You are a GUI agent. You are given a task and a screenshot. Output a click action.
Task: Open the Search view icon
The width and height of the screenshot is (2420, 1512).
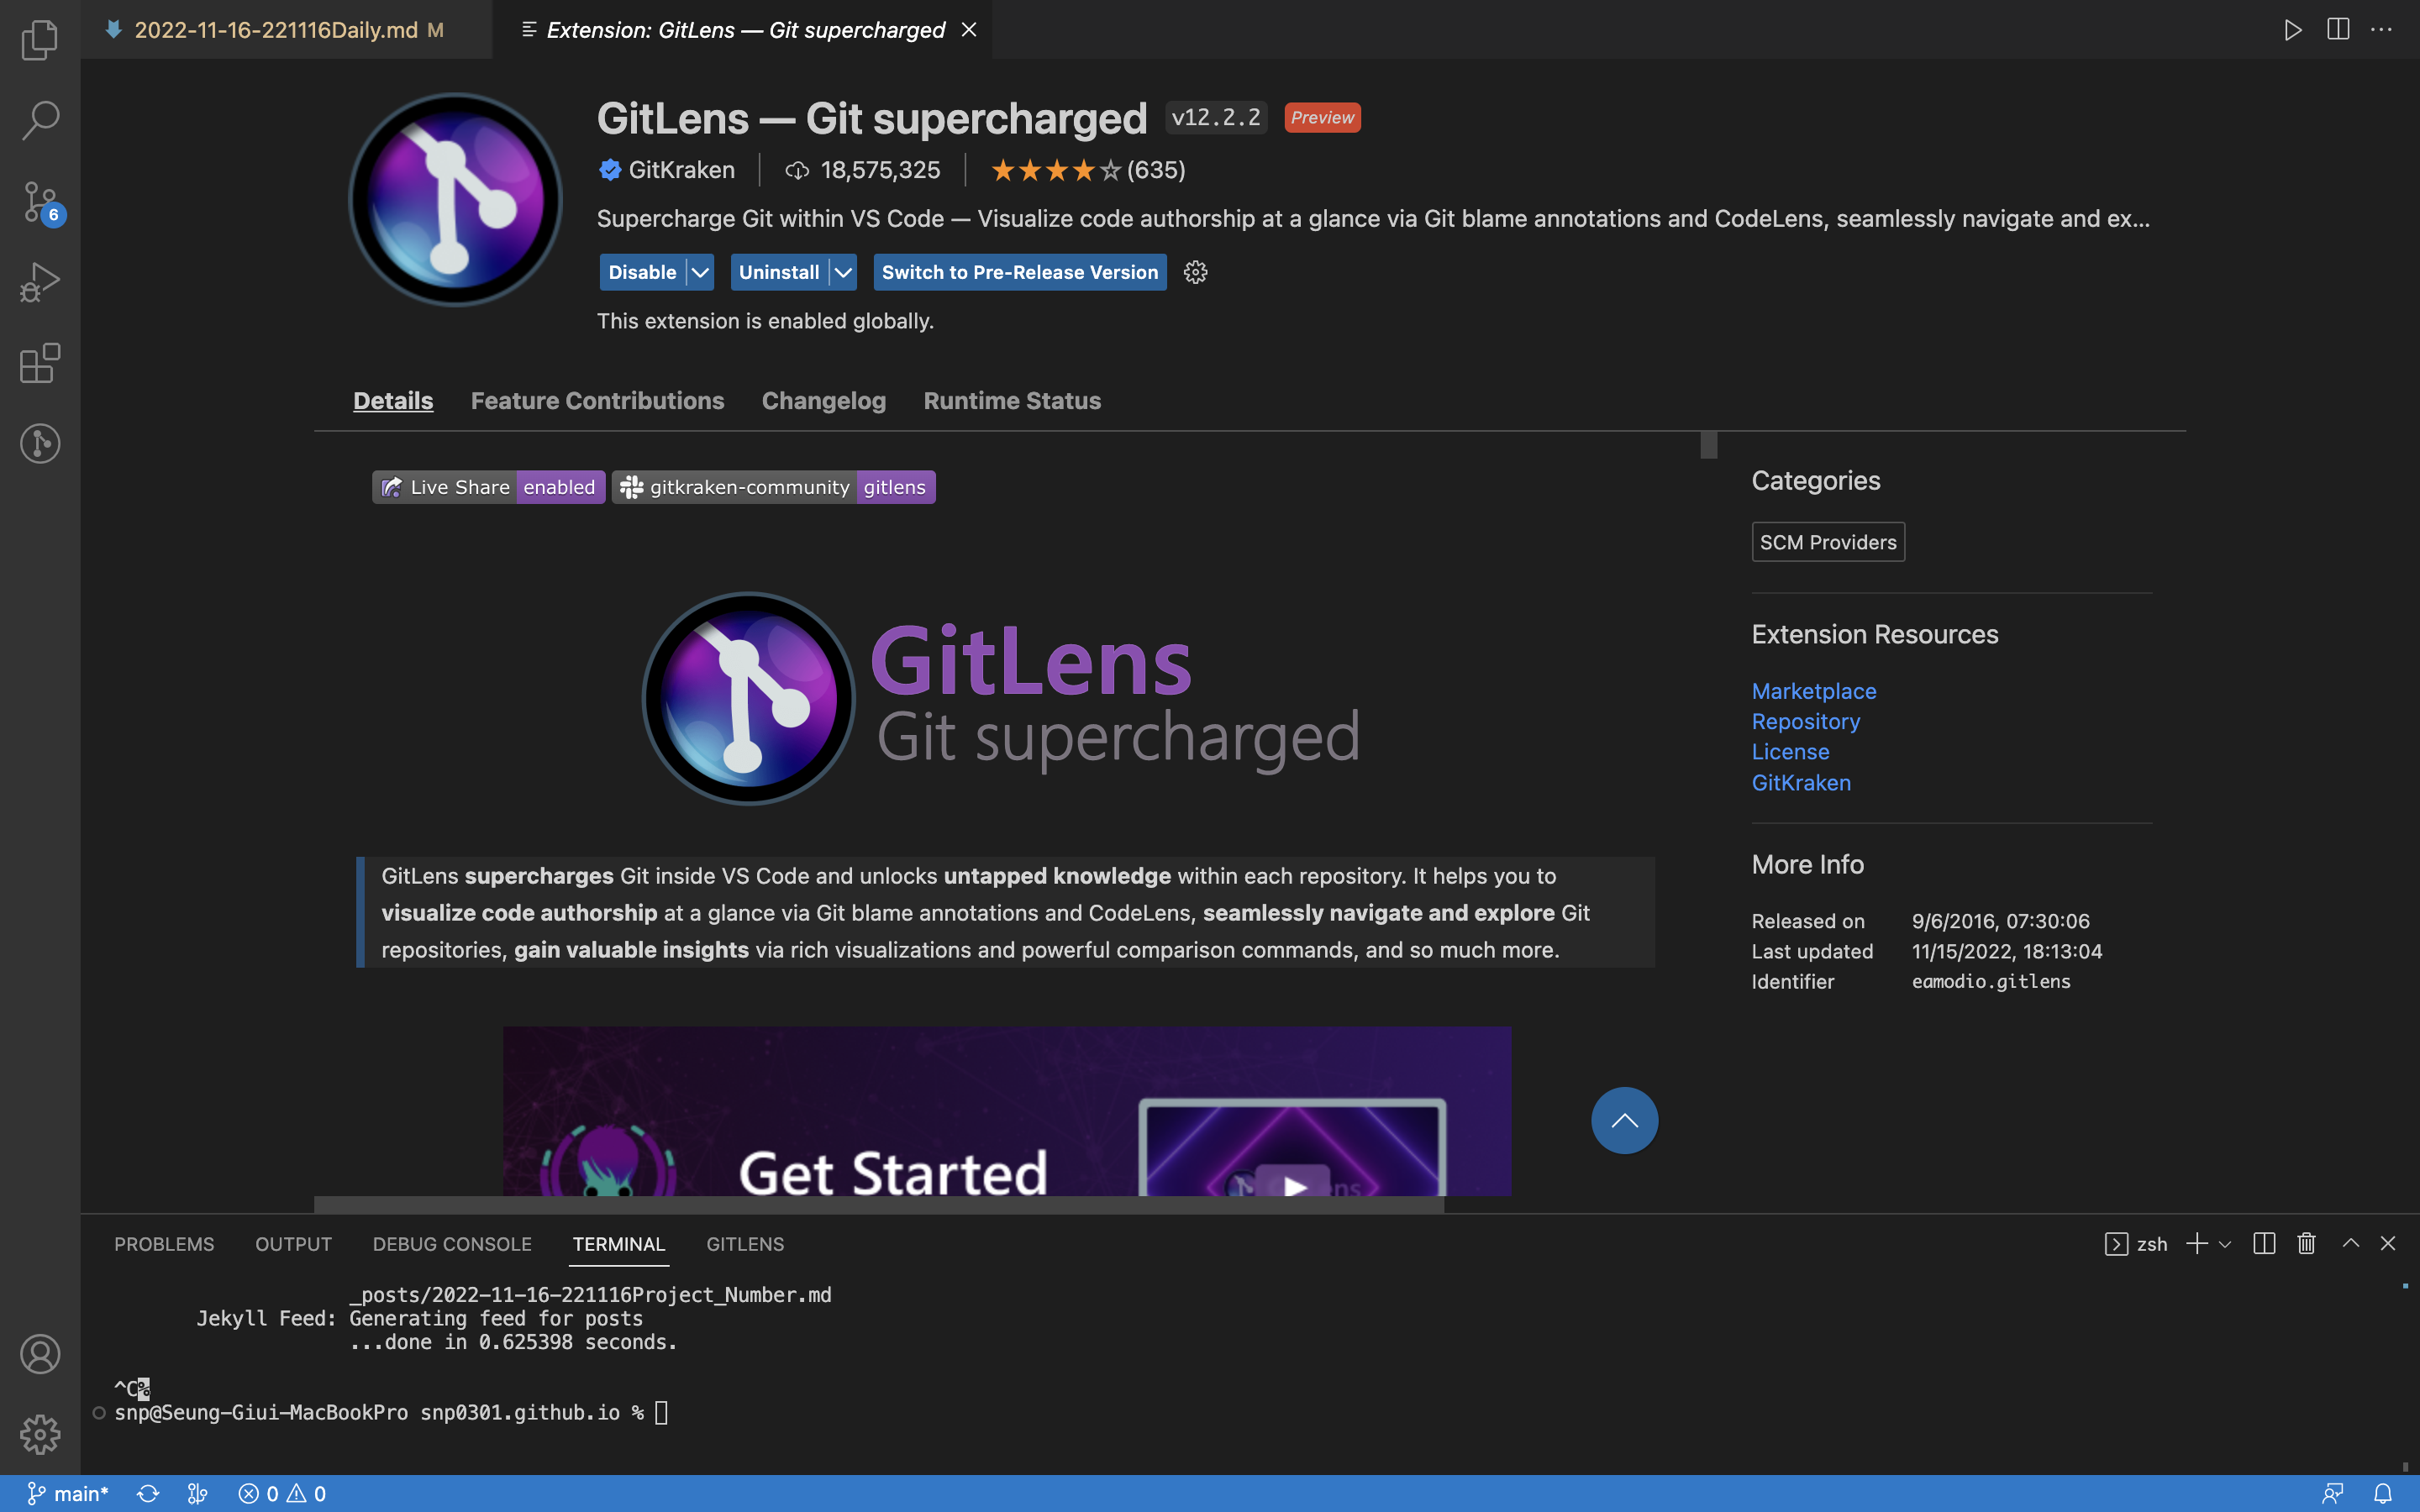point(40,120)
